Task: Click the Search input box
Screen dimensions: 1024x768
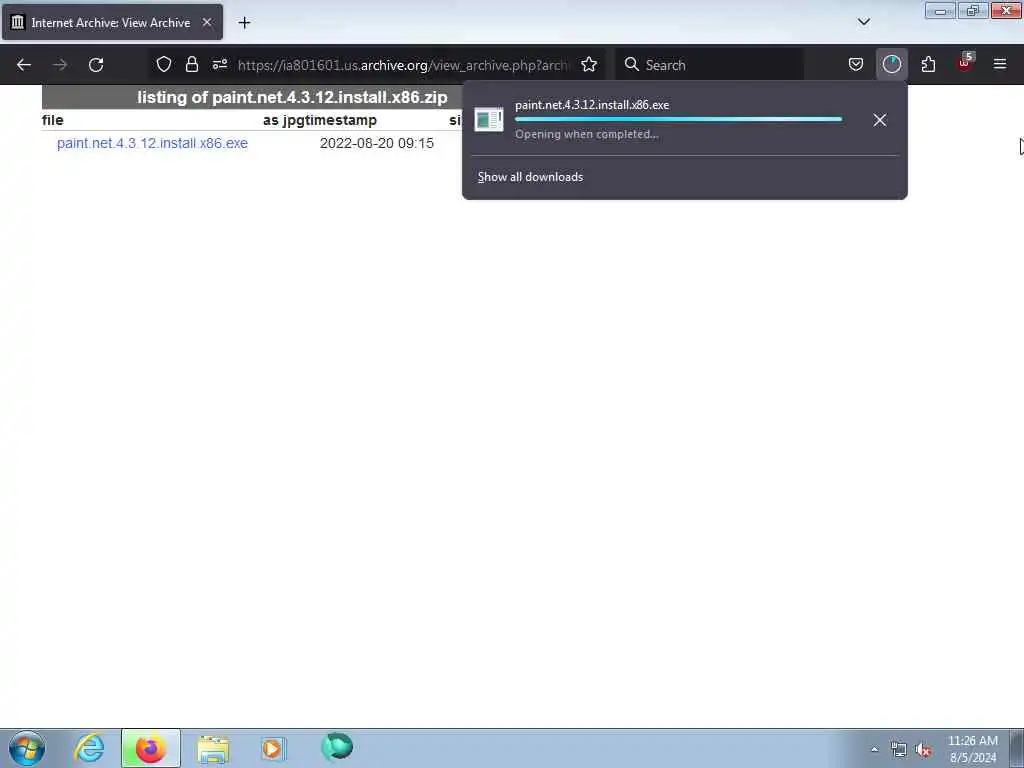Action: 709,65
